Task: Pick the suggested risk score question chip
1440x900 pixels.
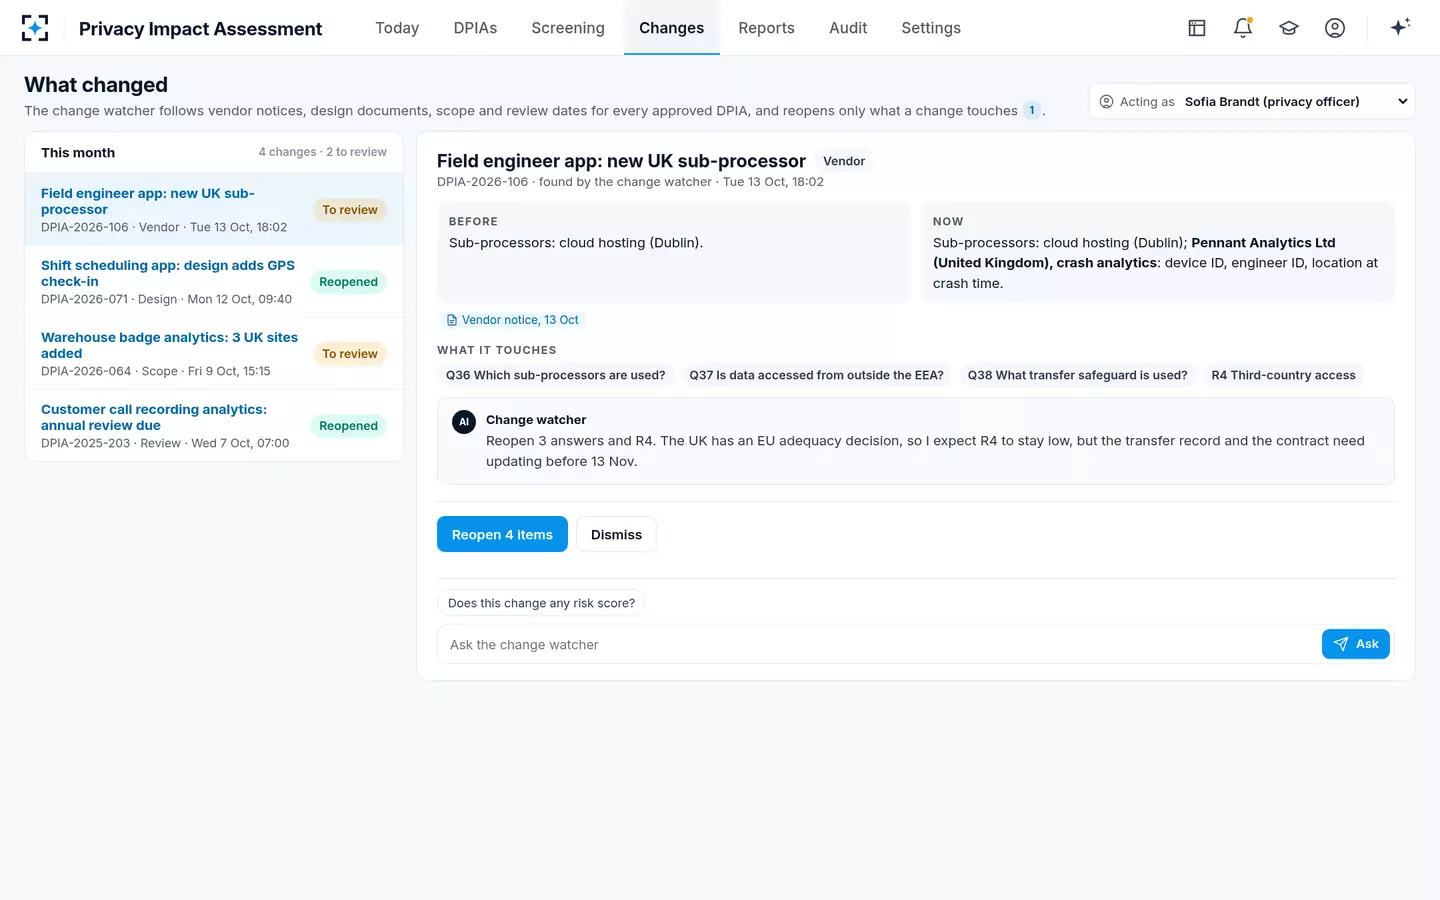Action: coord(541,603)
